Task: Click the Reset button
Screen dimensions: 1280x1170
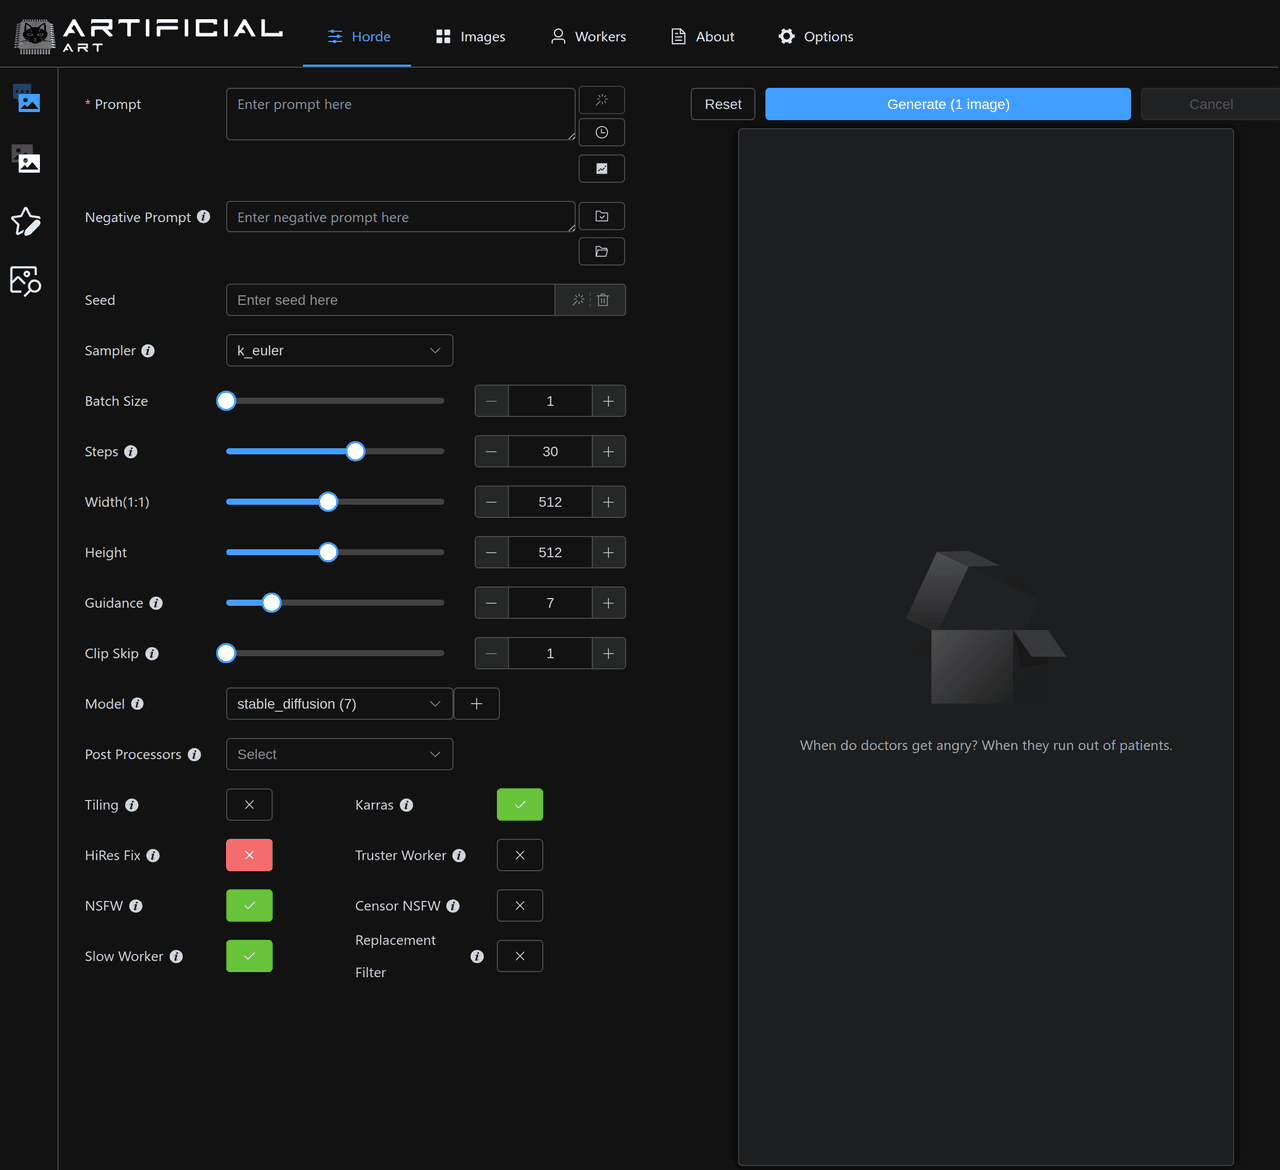Action: (x=723, y=104)
